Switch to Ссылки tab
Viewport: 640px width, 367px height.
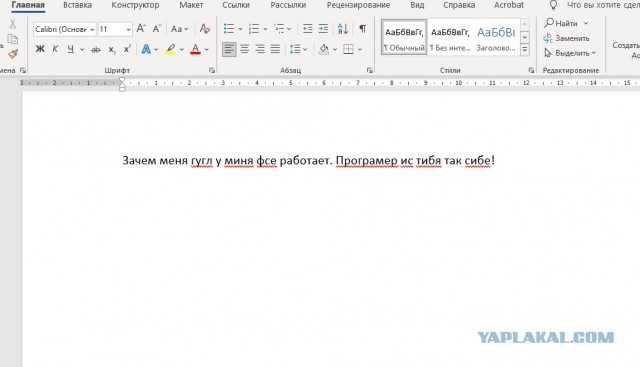click(236, 5)
